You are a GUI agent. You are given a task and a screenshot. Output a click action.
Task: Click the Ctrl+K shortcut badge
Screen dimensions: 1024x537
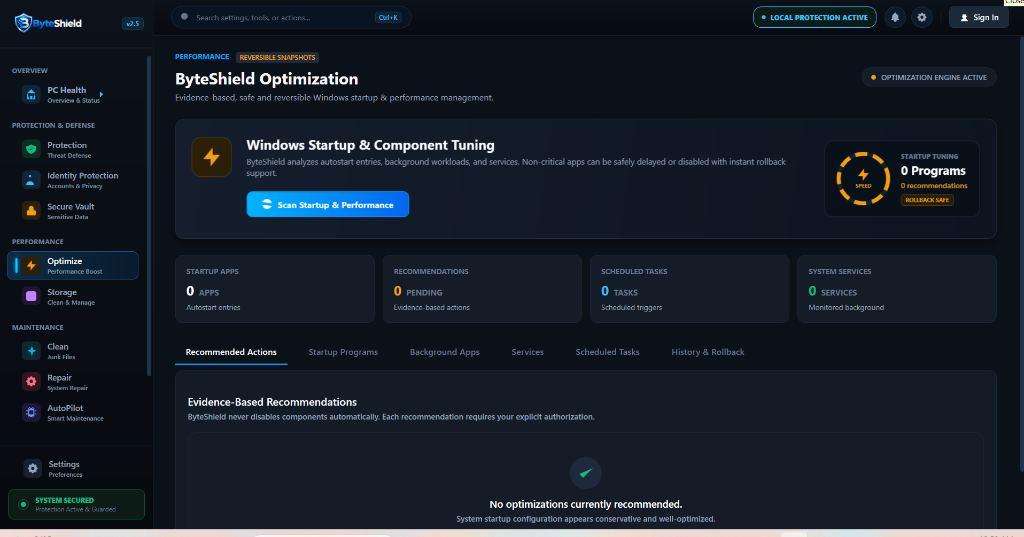[x=388, y=18]
